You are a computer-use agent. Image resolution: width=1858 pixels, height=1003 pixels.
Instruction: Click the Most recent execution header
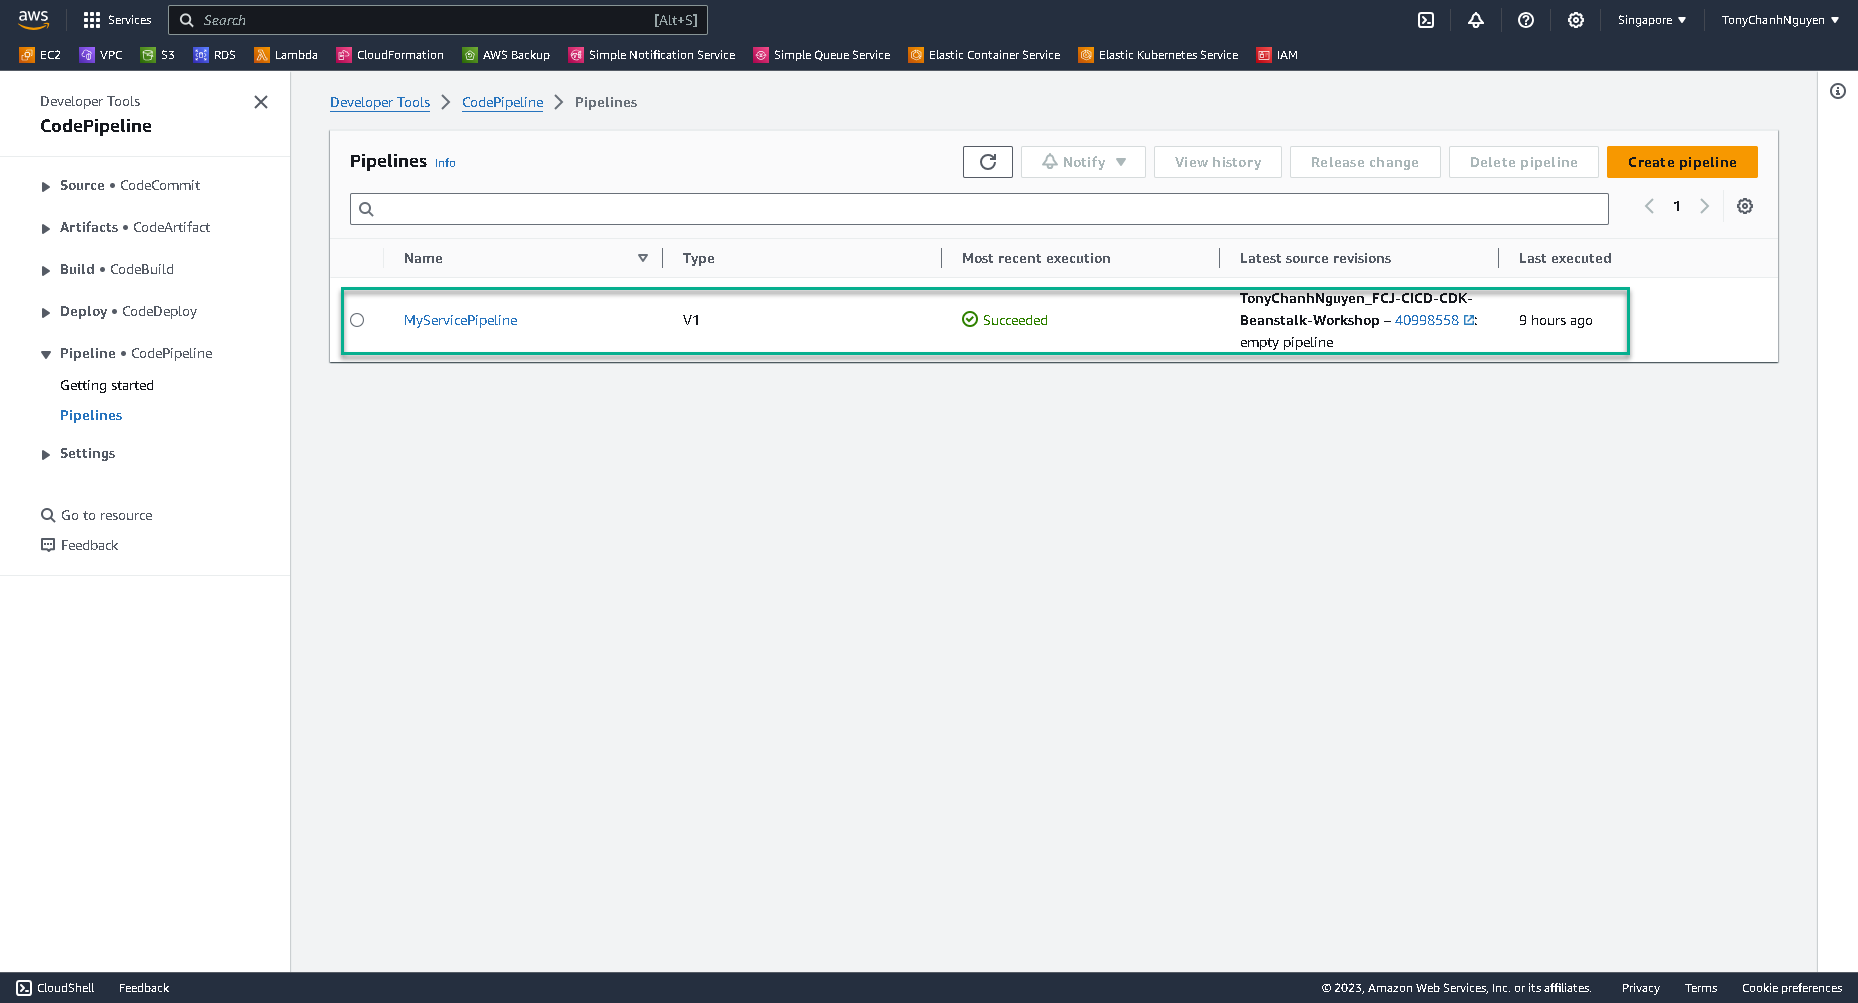tap(1036, 258)
